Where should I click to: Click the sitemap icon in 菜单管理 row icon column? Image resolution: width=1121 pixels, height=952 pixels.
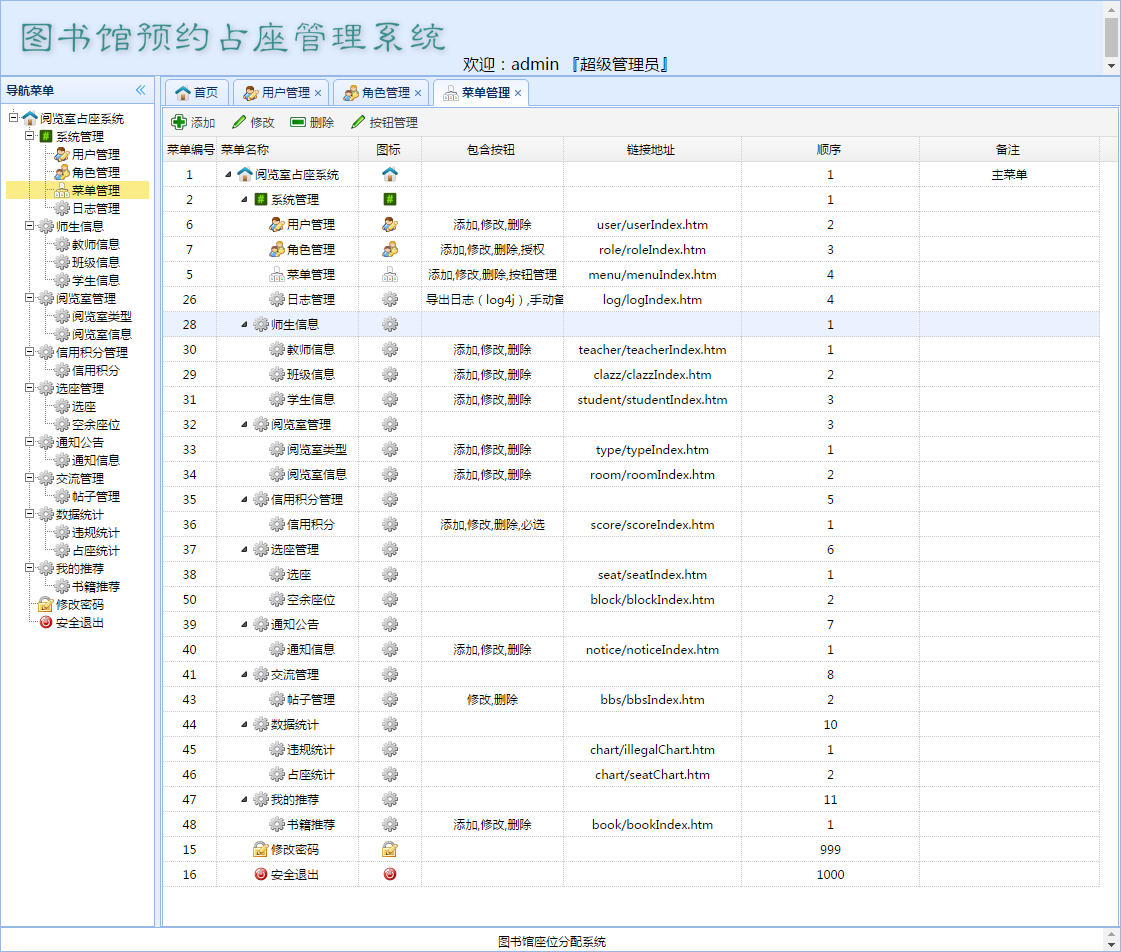click(390, 274)
